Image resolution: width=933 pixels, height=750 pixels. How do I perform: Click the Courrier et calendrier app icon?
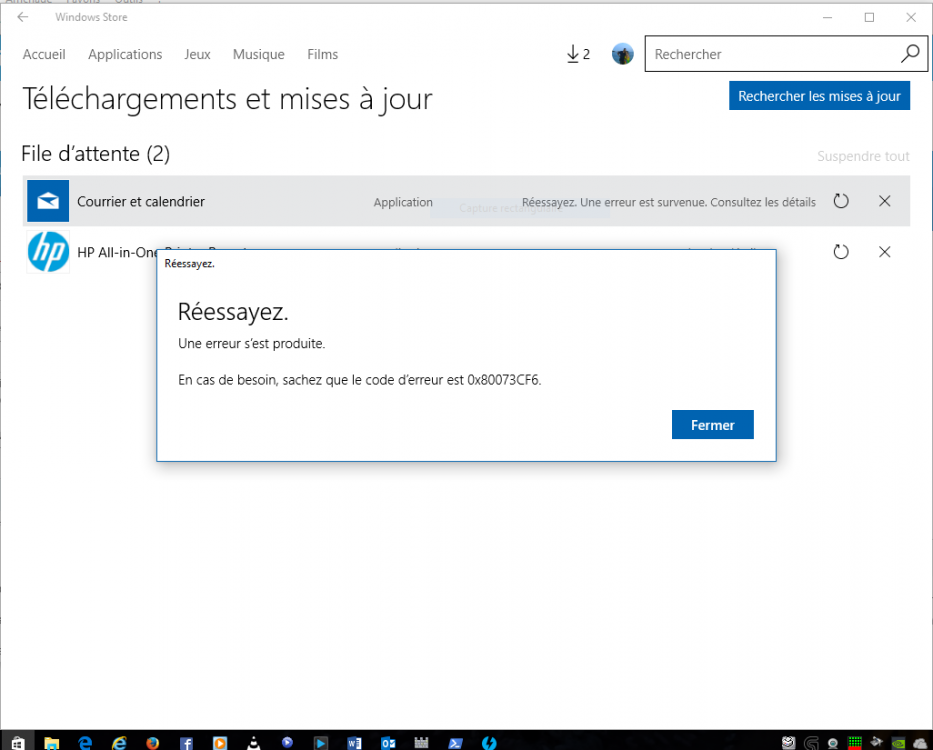tap(48, 201)
